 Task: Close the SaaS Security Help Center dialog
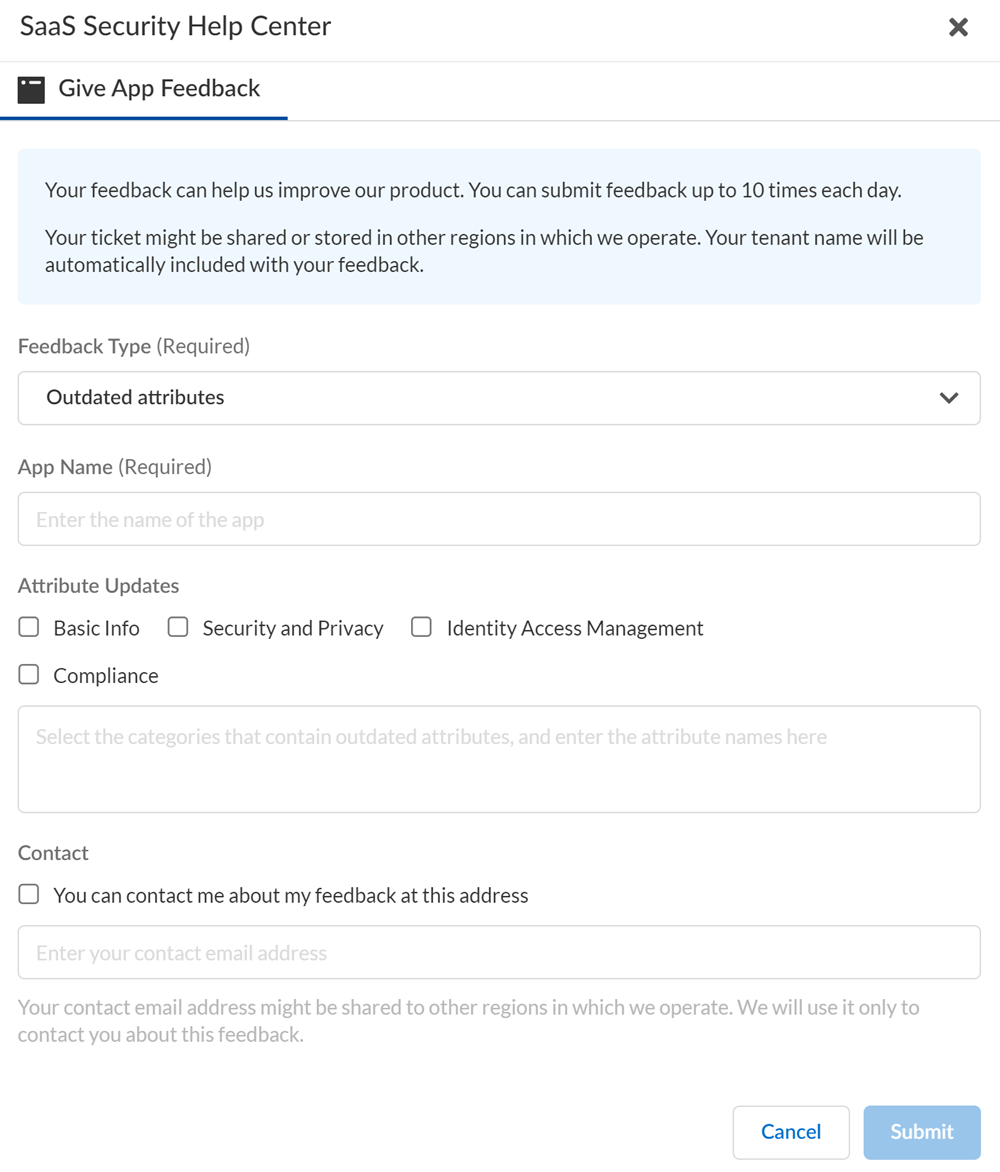[x=958, y=28]
